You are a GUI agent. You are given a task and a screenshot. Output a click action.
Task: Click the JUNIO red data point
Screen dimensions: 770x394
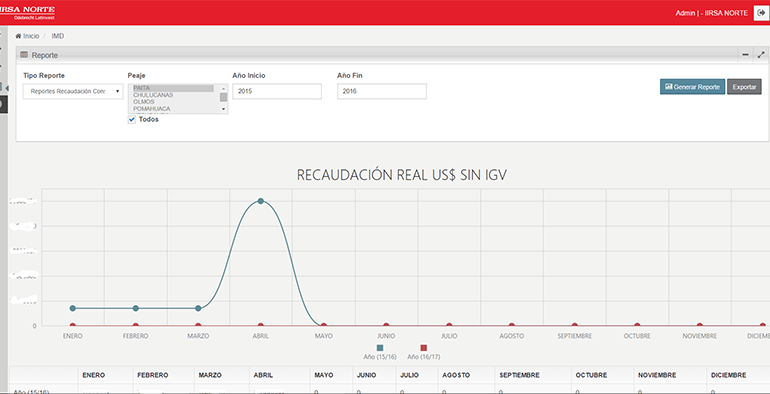(x=386, y=326)
